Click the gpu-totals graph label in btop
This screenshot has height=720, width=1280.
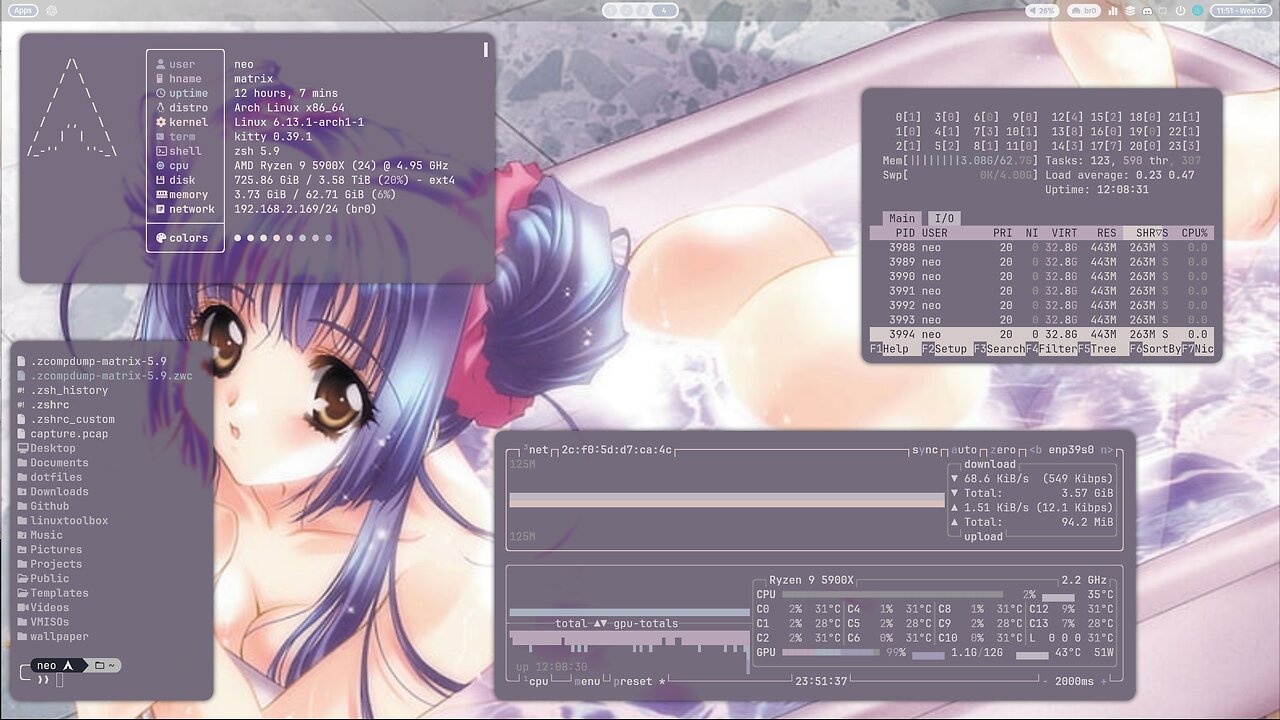(x=646, y=623)
